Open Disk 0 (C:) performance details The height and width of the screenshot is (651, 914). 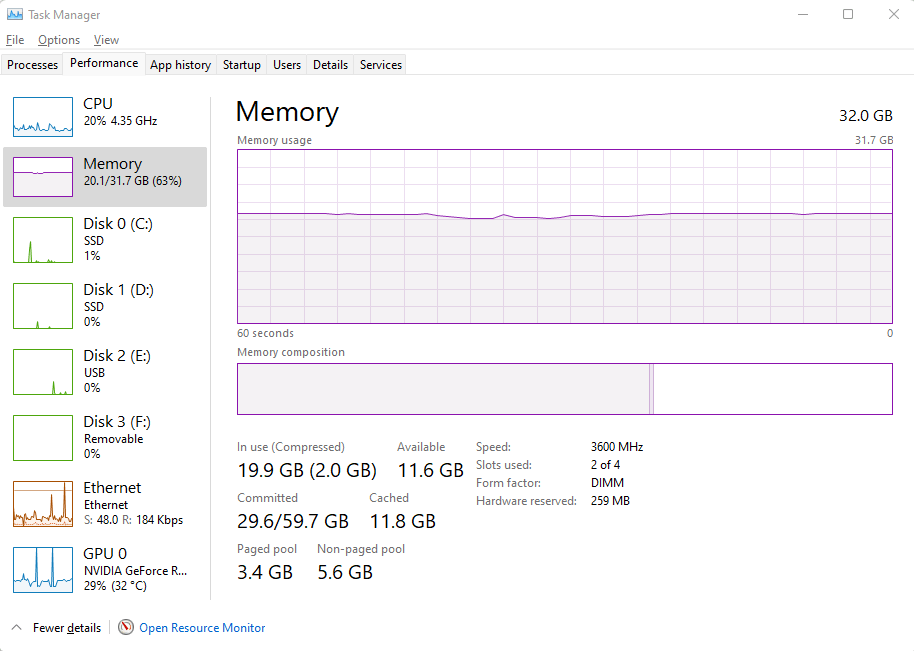[105, 240]
